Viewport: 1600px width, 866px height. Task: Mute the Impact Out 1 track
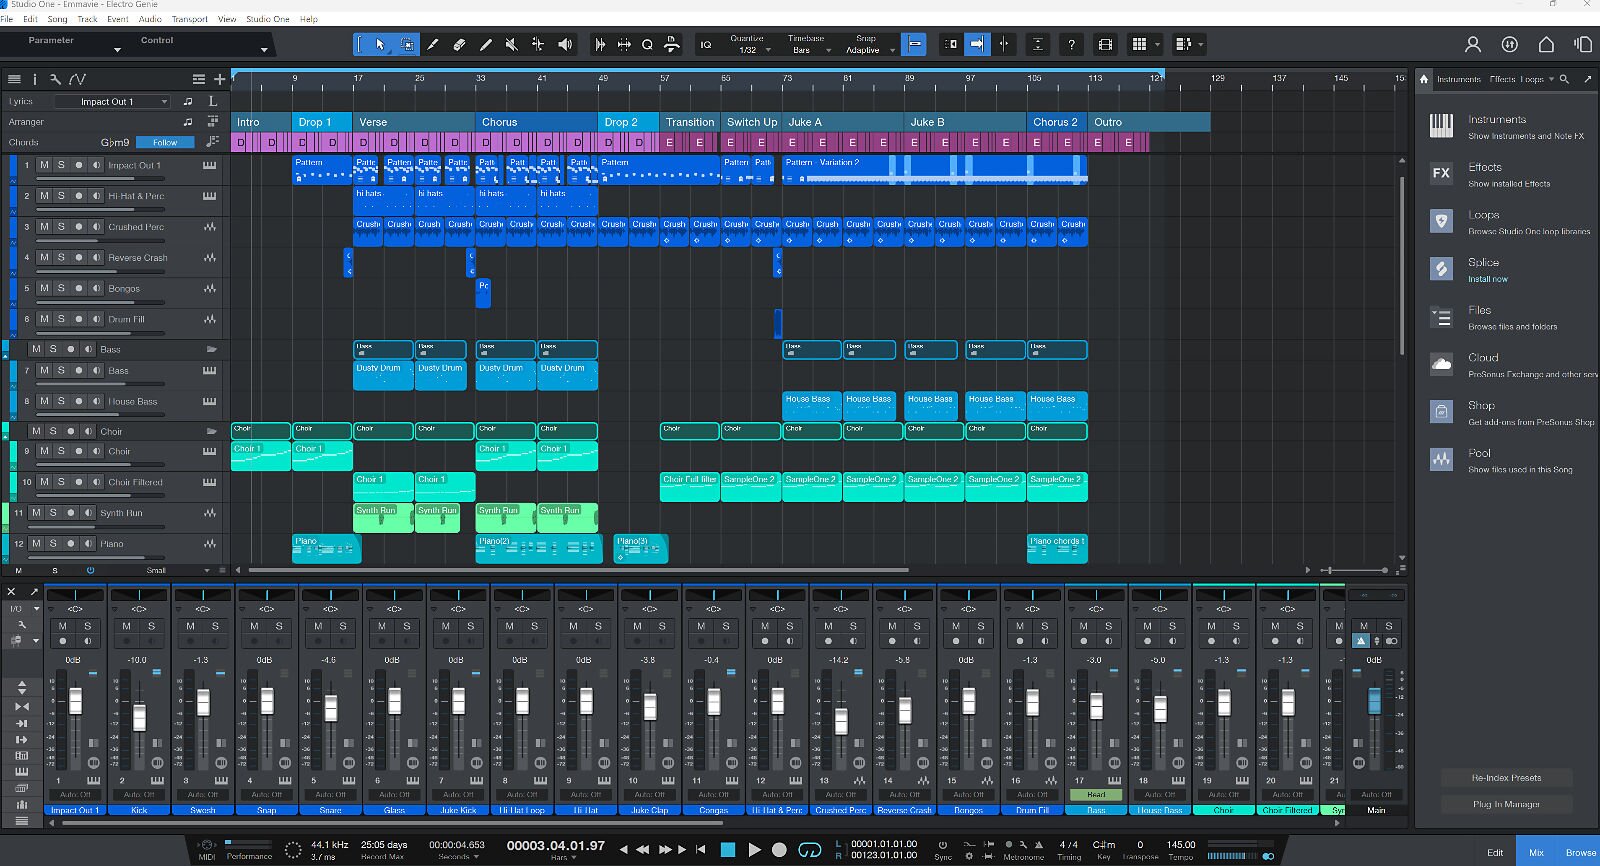(x=44, y=166)
